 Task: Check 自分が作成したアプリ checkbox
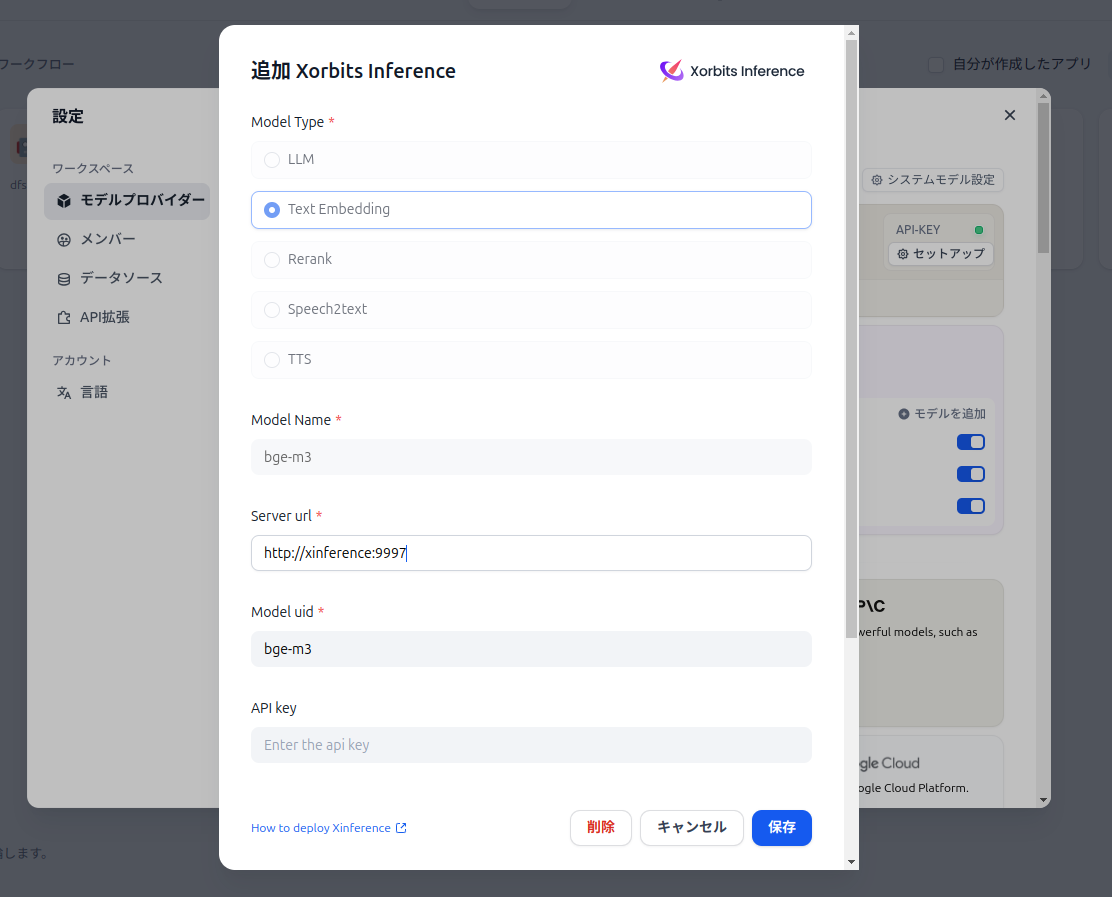tap(936, 65)
